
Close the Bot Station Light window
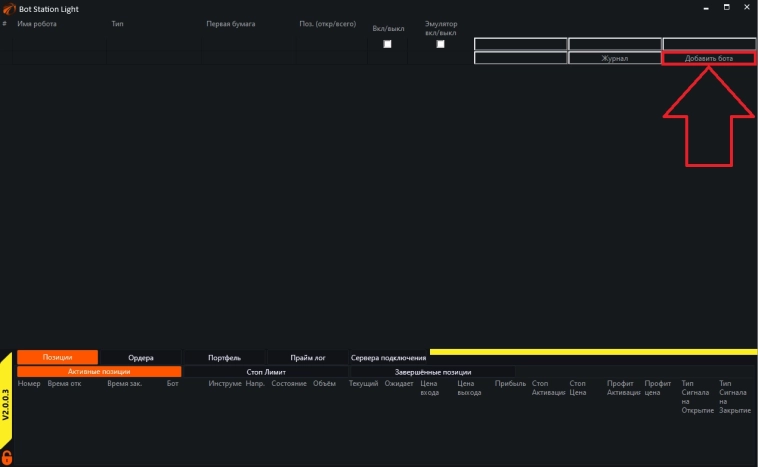746,8
